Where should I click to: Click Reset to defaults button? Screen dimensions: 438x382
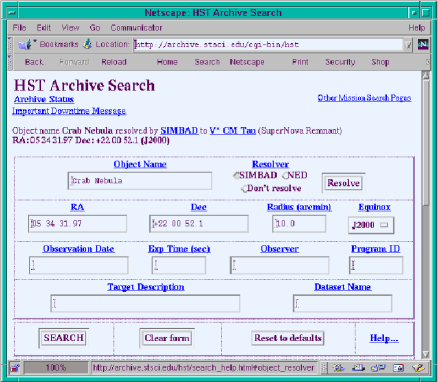click(288, 338)
